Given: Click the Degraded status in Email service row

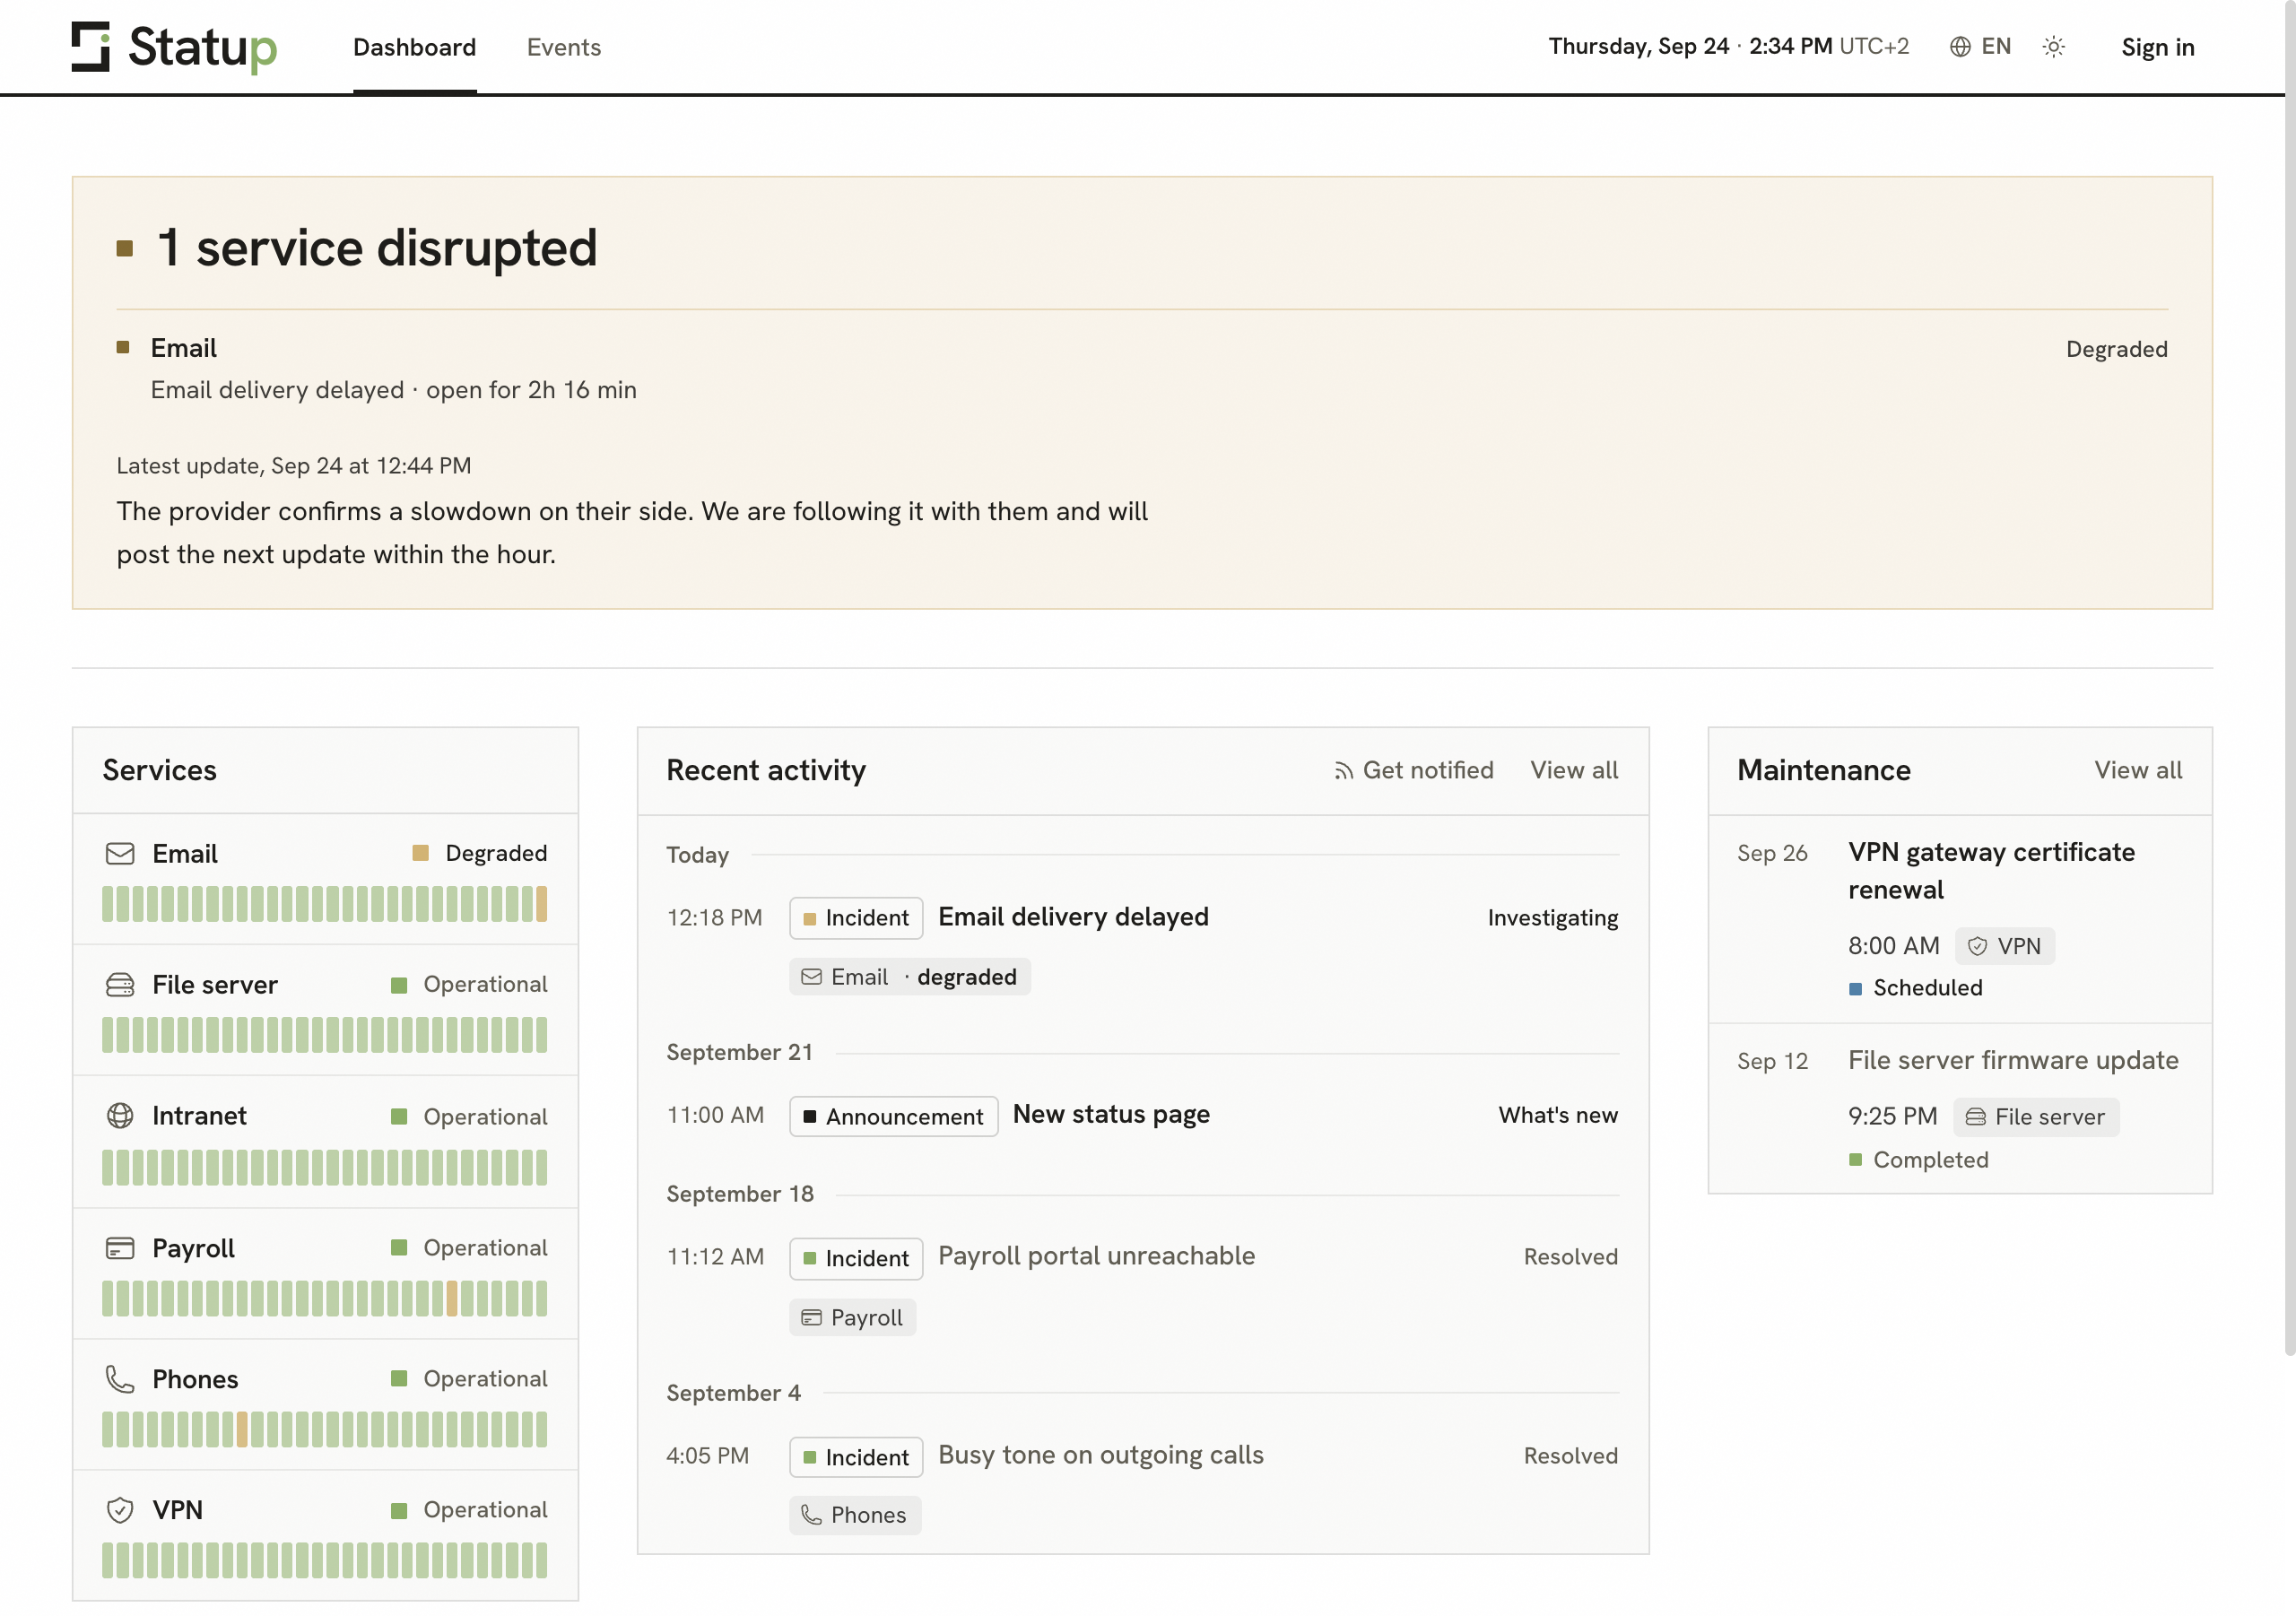Looking at the screenshot, I should [x=480, y=853].
